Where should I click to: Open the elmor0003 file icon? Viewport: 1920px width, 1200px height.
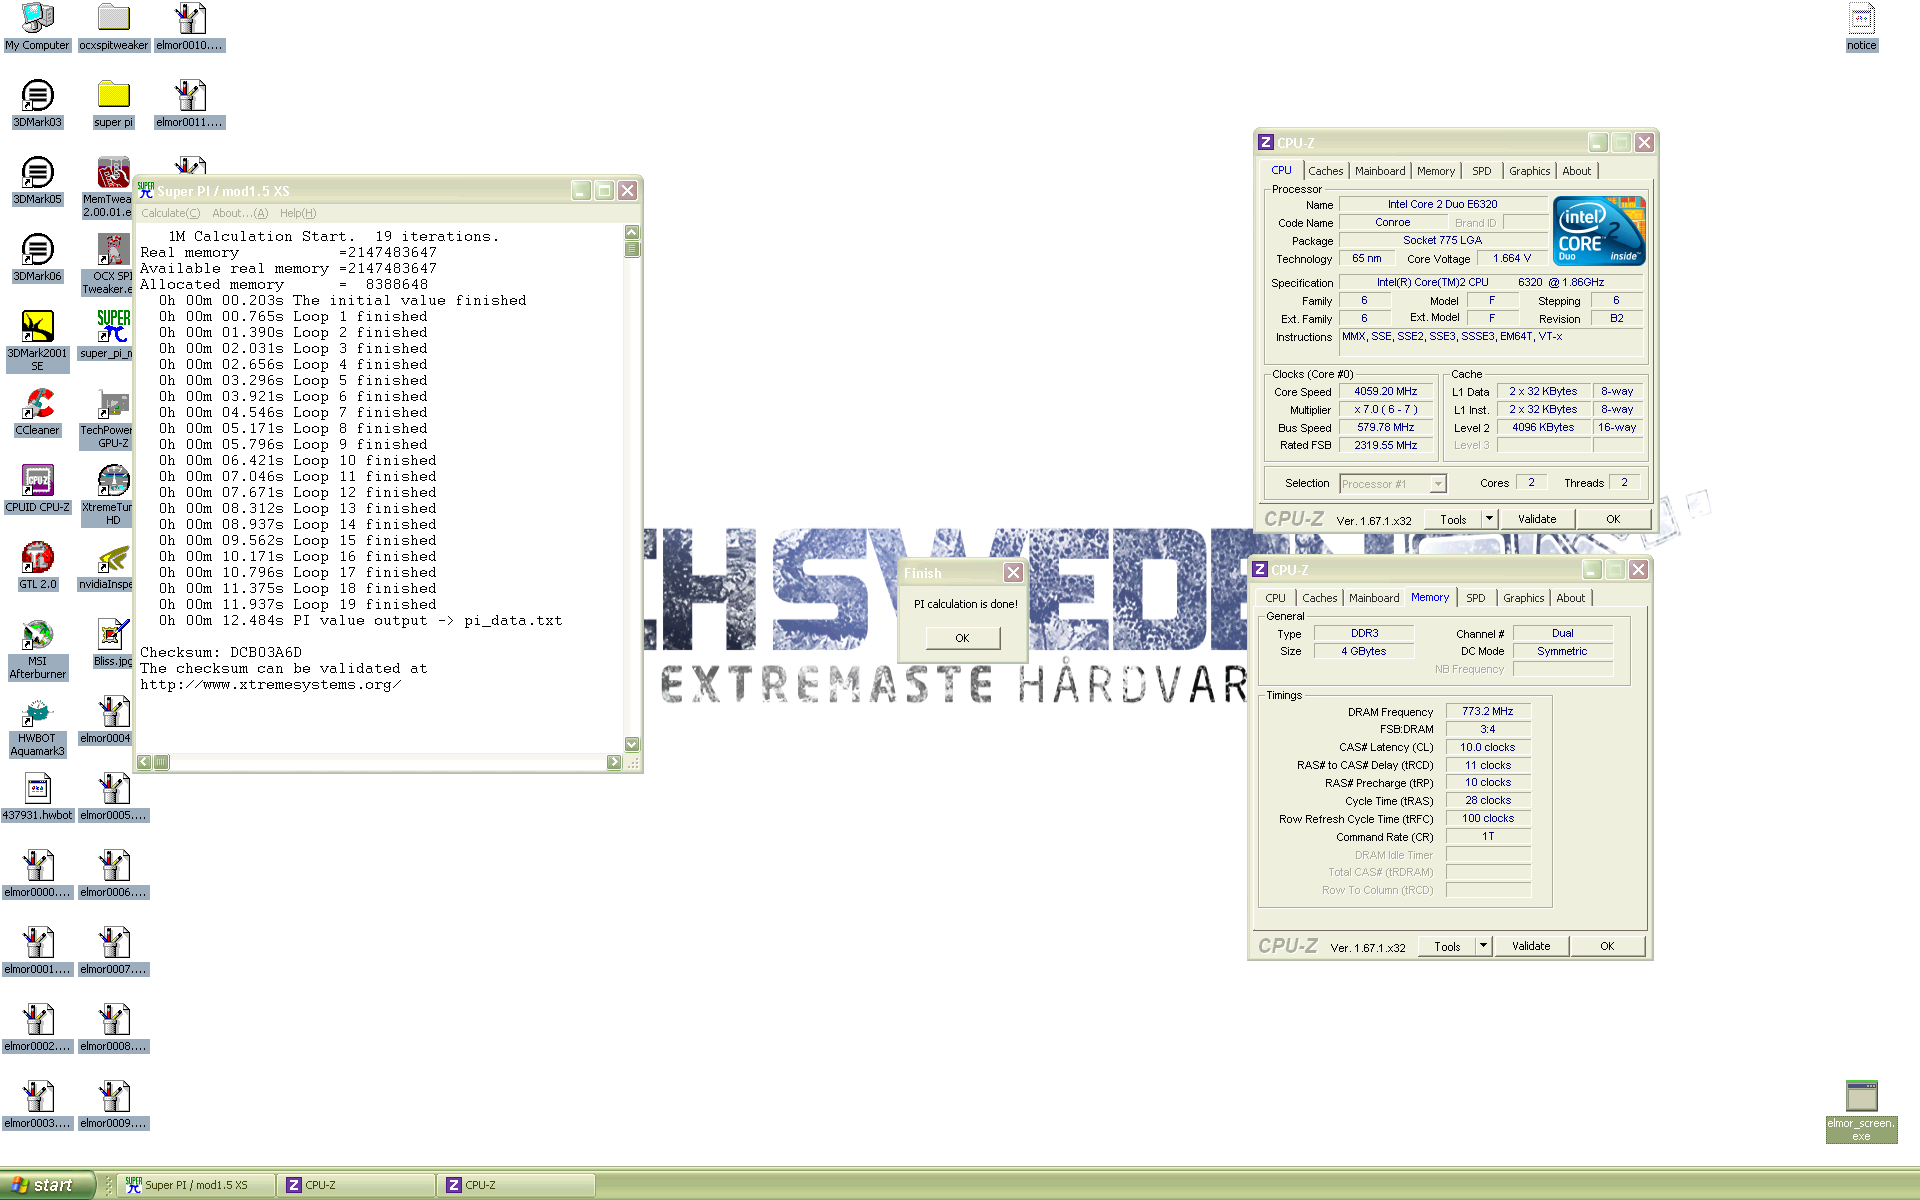coord(37,1105)
